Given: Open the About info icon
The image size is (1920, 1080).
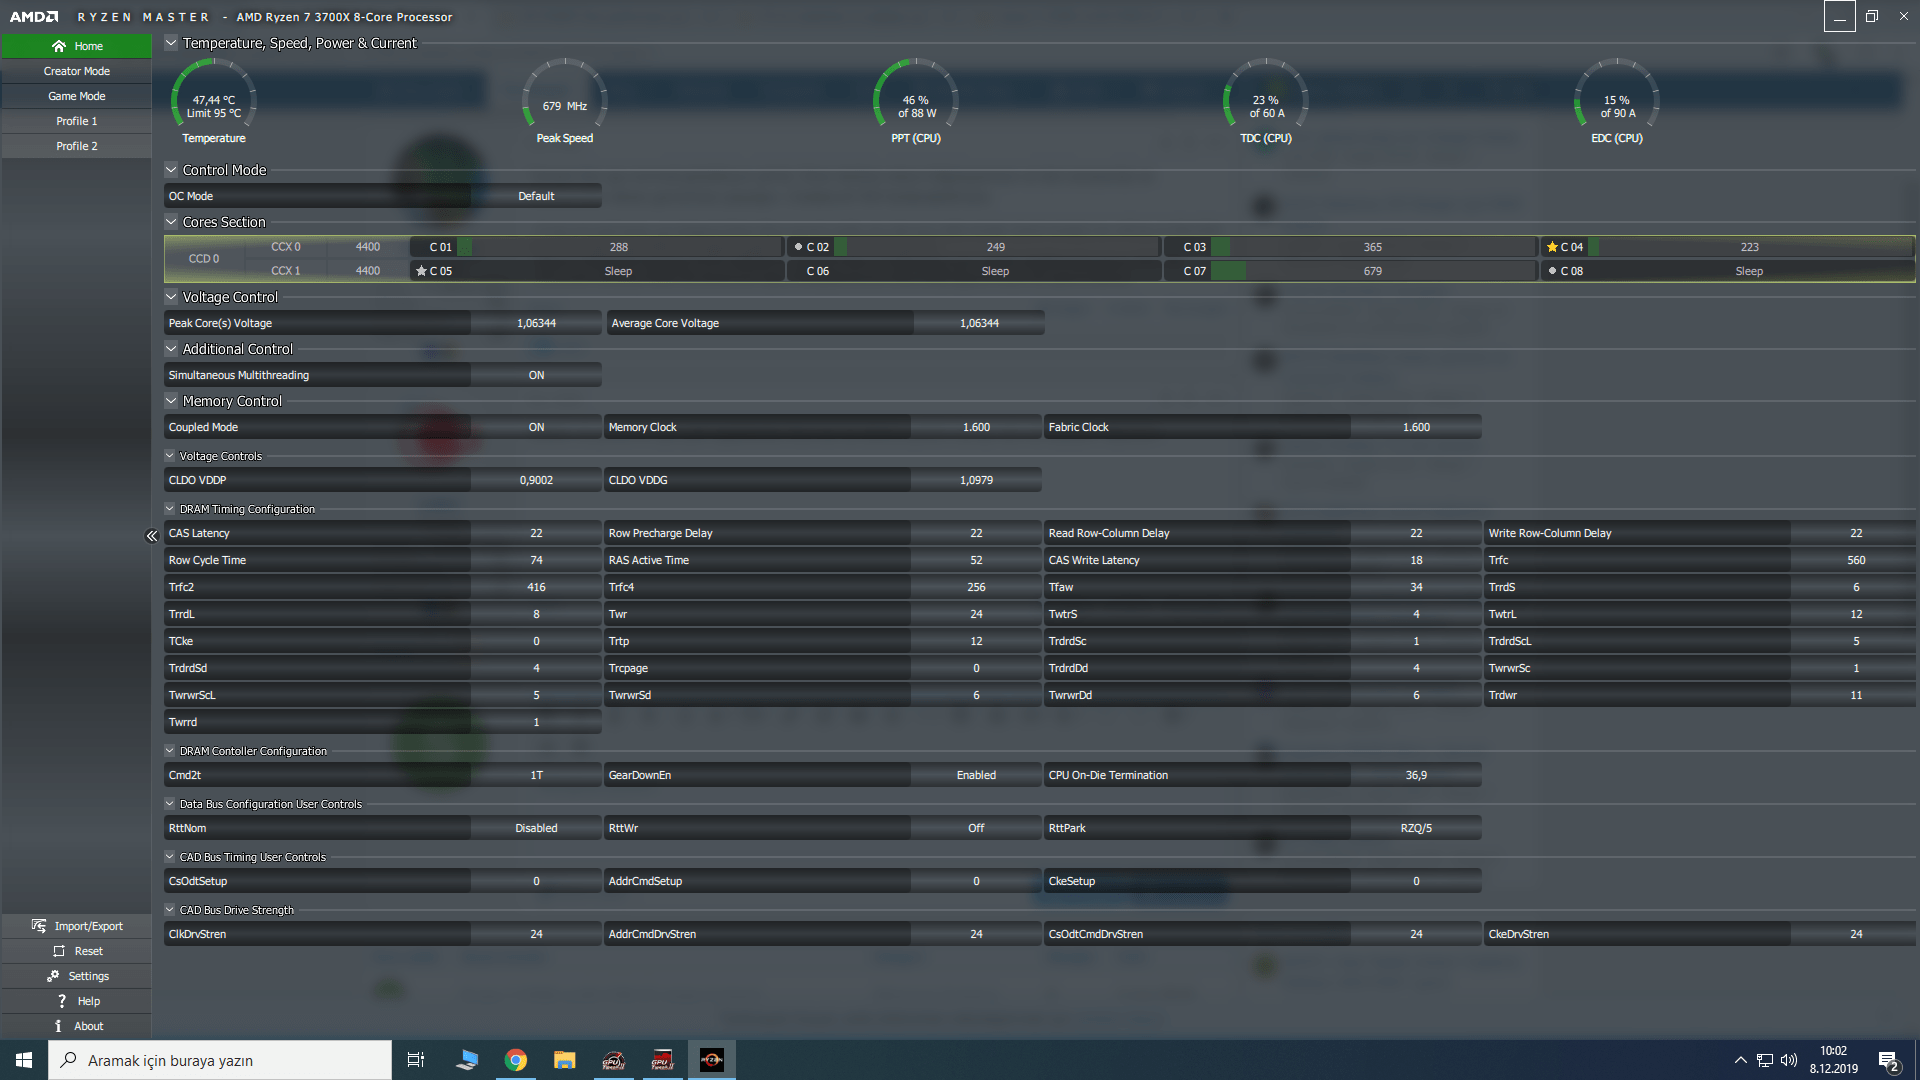Looking at the screenshot, I should pyautogui.click(x=58, y=1026).
